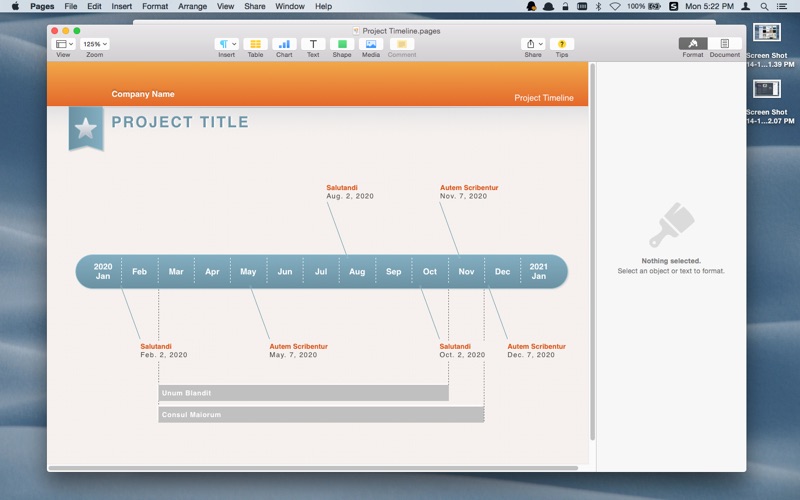
Task: Select the Feb. 2, 2020 date label
Action: pos(164,355)
